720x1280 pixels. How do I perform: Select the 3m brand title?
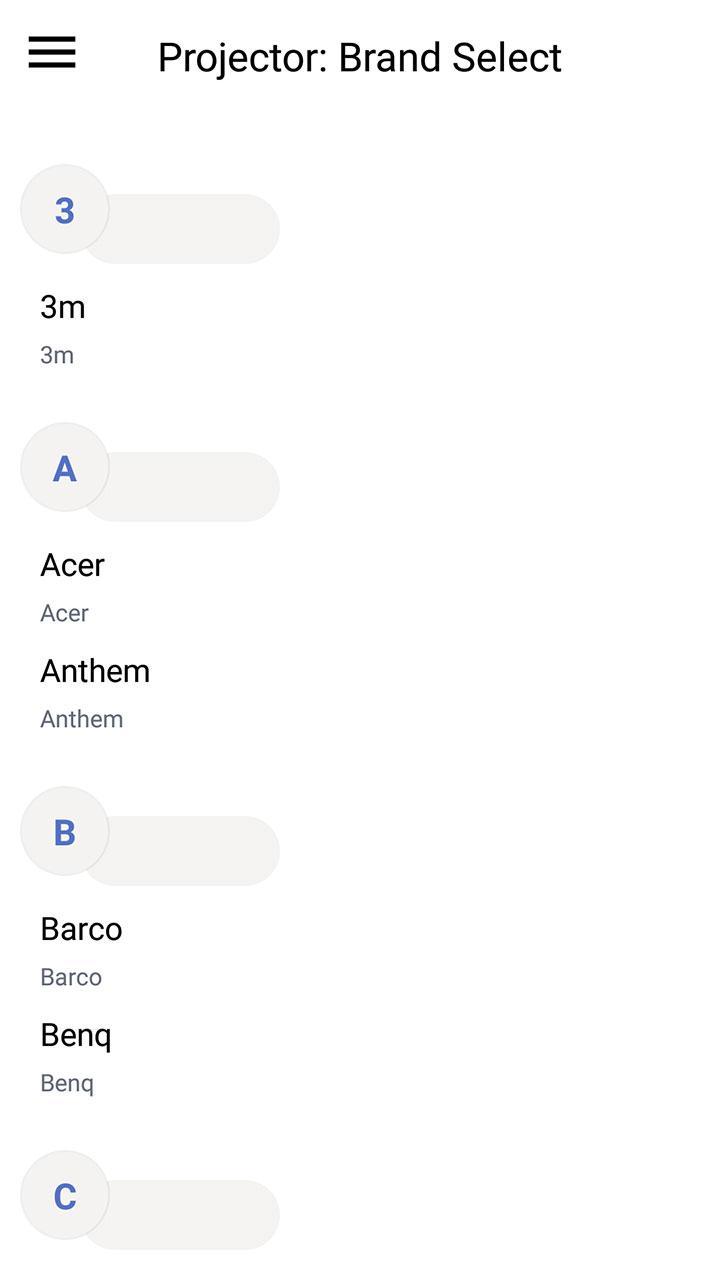(63, 307)
